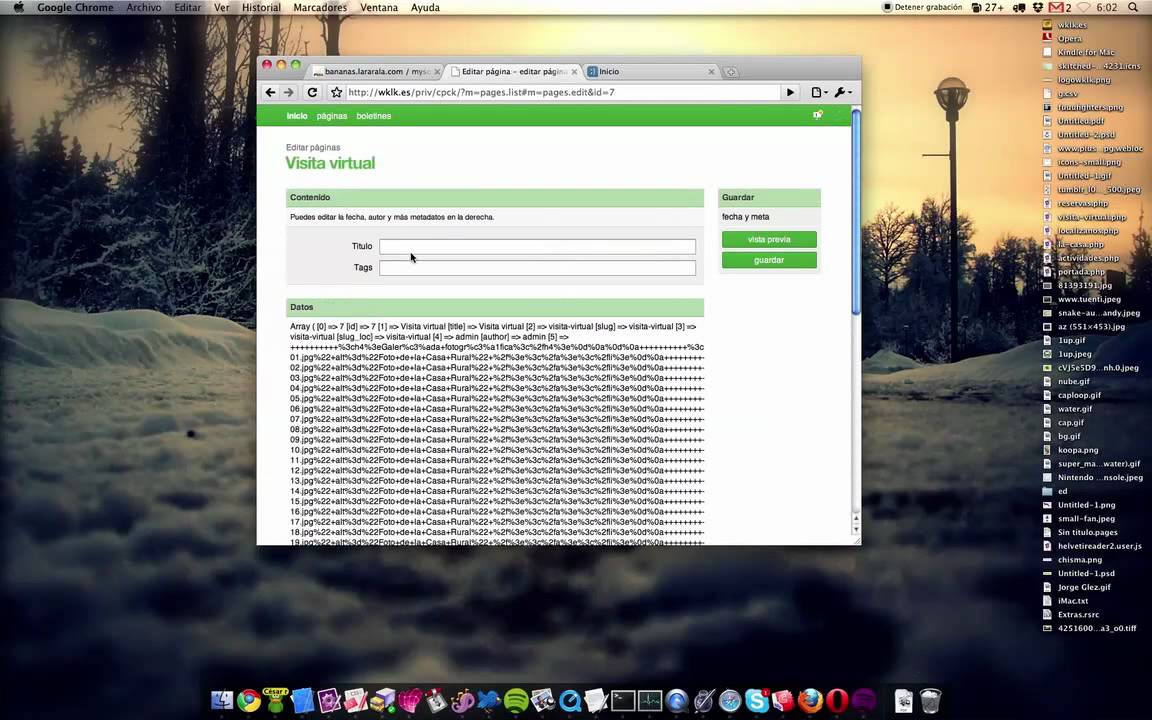Close the Inicio tab
The height and width of the screenshot is (720, 1152).
(711, 72)
